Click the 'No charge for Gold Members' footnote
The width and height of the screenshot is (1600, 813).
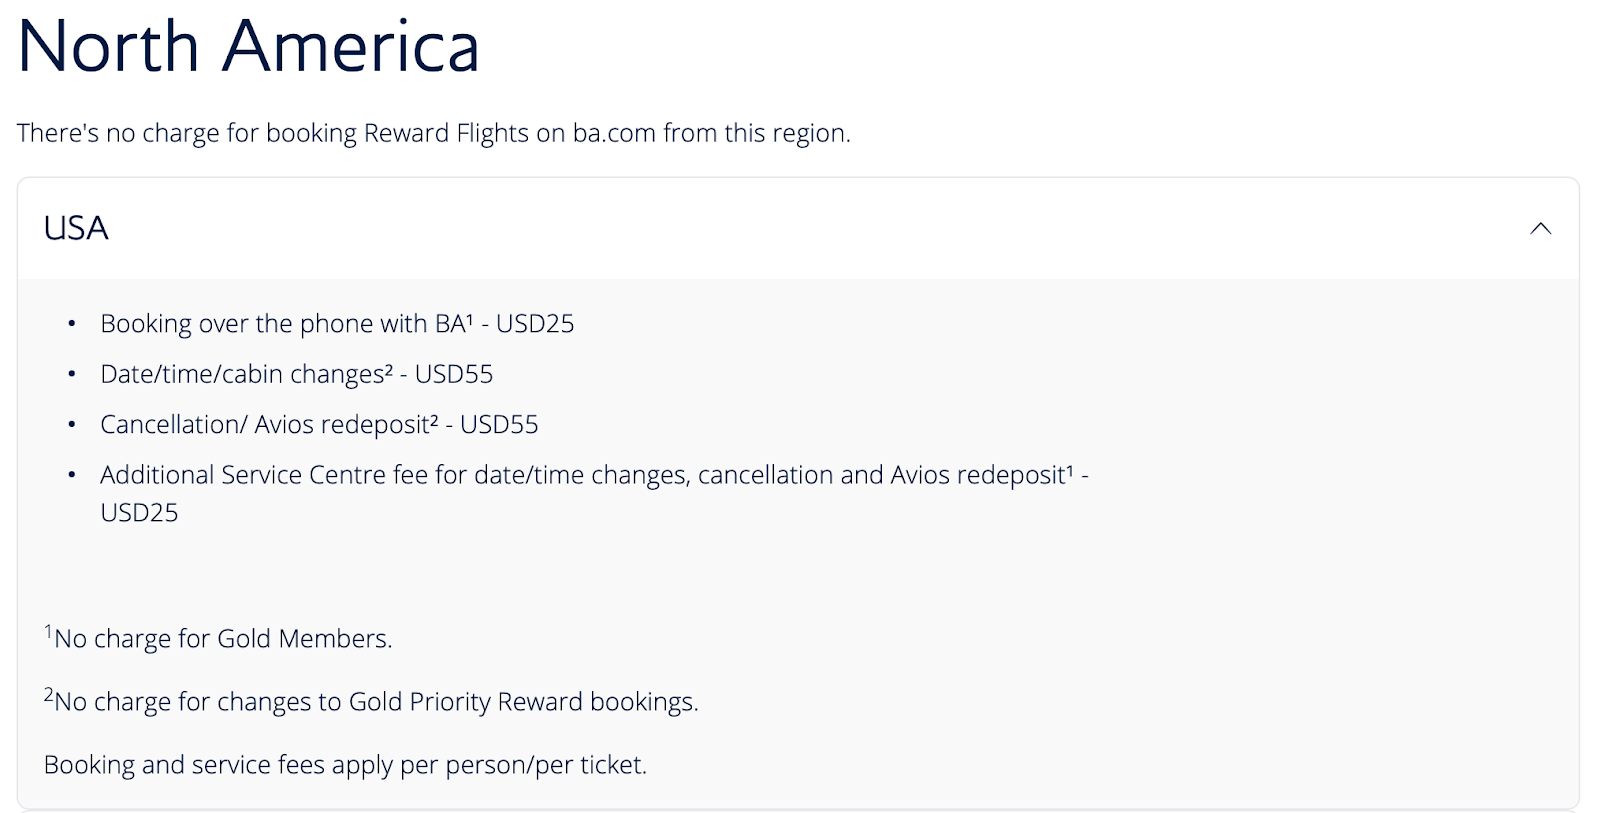pos(218,637)
